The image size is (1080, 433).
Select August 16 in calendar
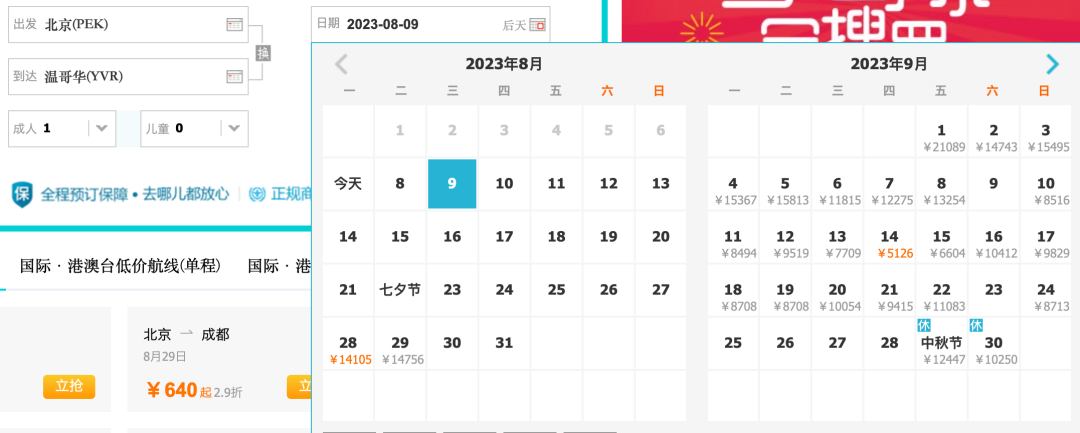pyautogui.click(x=452, y=237)
